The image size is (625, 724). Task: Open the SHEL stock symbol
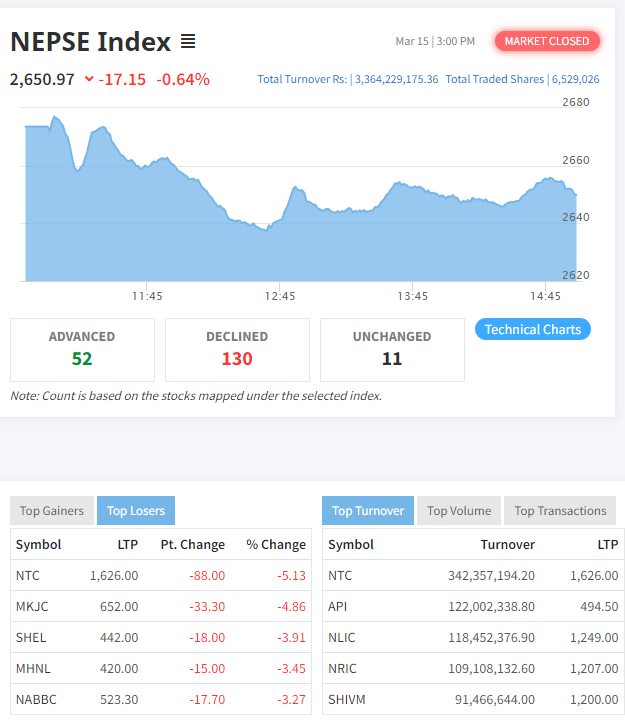pyautogui.click(x=30, y=638)
